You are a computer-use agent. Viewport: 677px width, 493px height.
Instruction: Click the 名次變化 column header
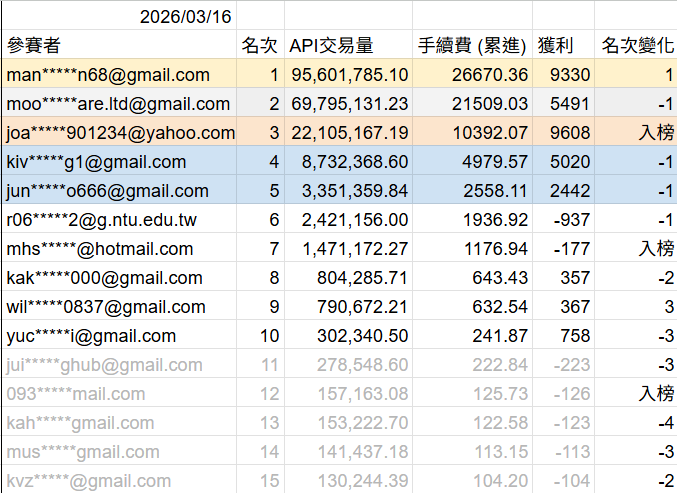tap(637, 45)
